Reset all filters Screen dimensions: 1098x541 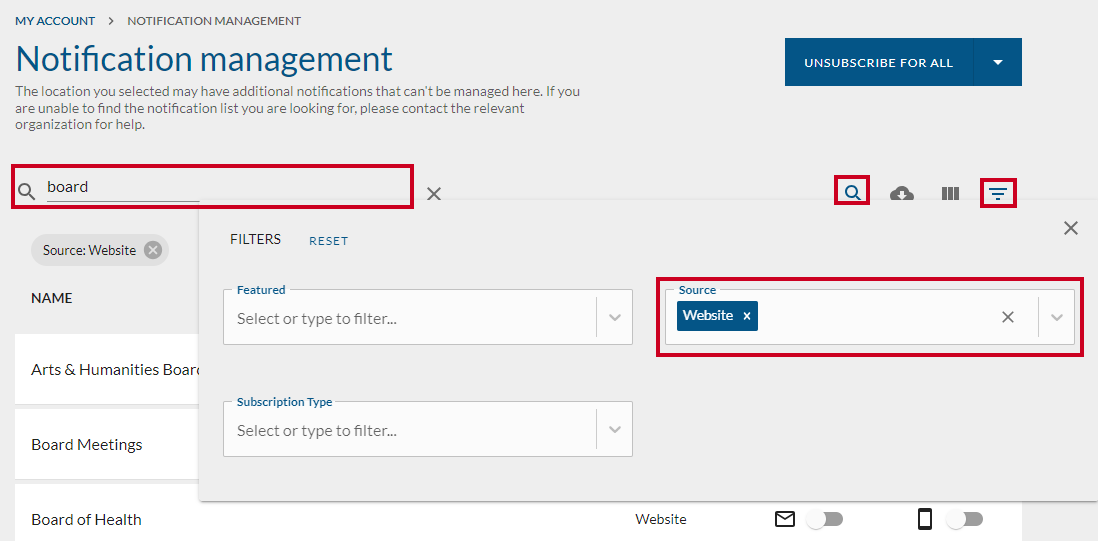[x=328, y=241]
